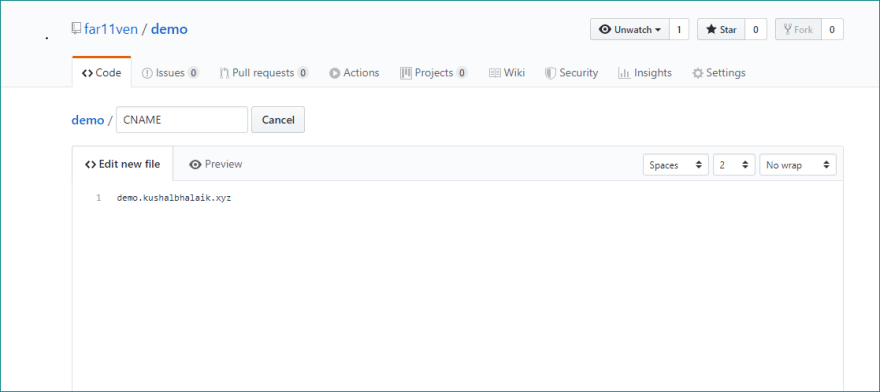Screen dimensions: 880x392
Task: Go to the Actions tab
Action: 354,72
